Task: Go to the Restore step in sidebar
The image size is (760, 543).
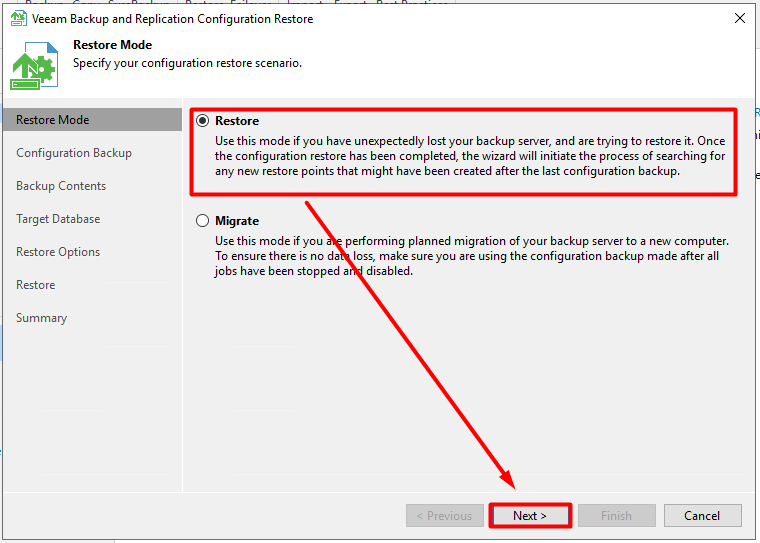Action: click(x=36, y=285)
